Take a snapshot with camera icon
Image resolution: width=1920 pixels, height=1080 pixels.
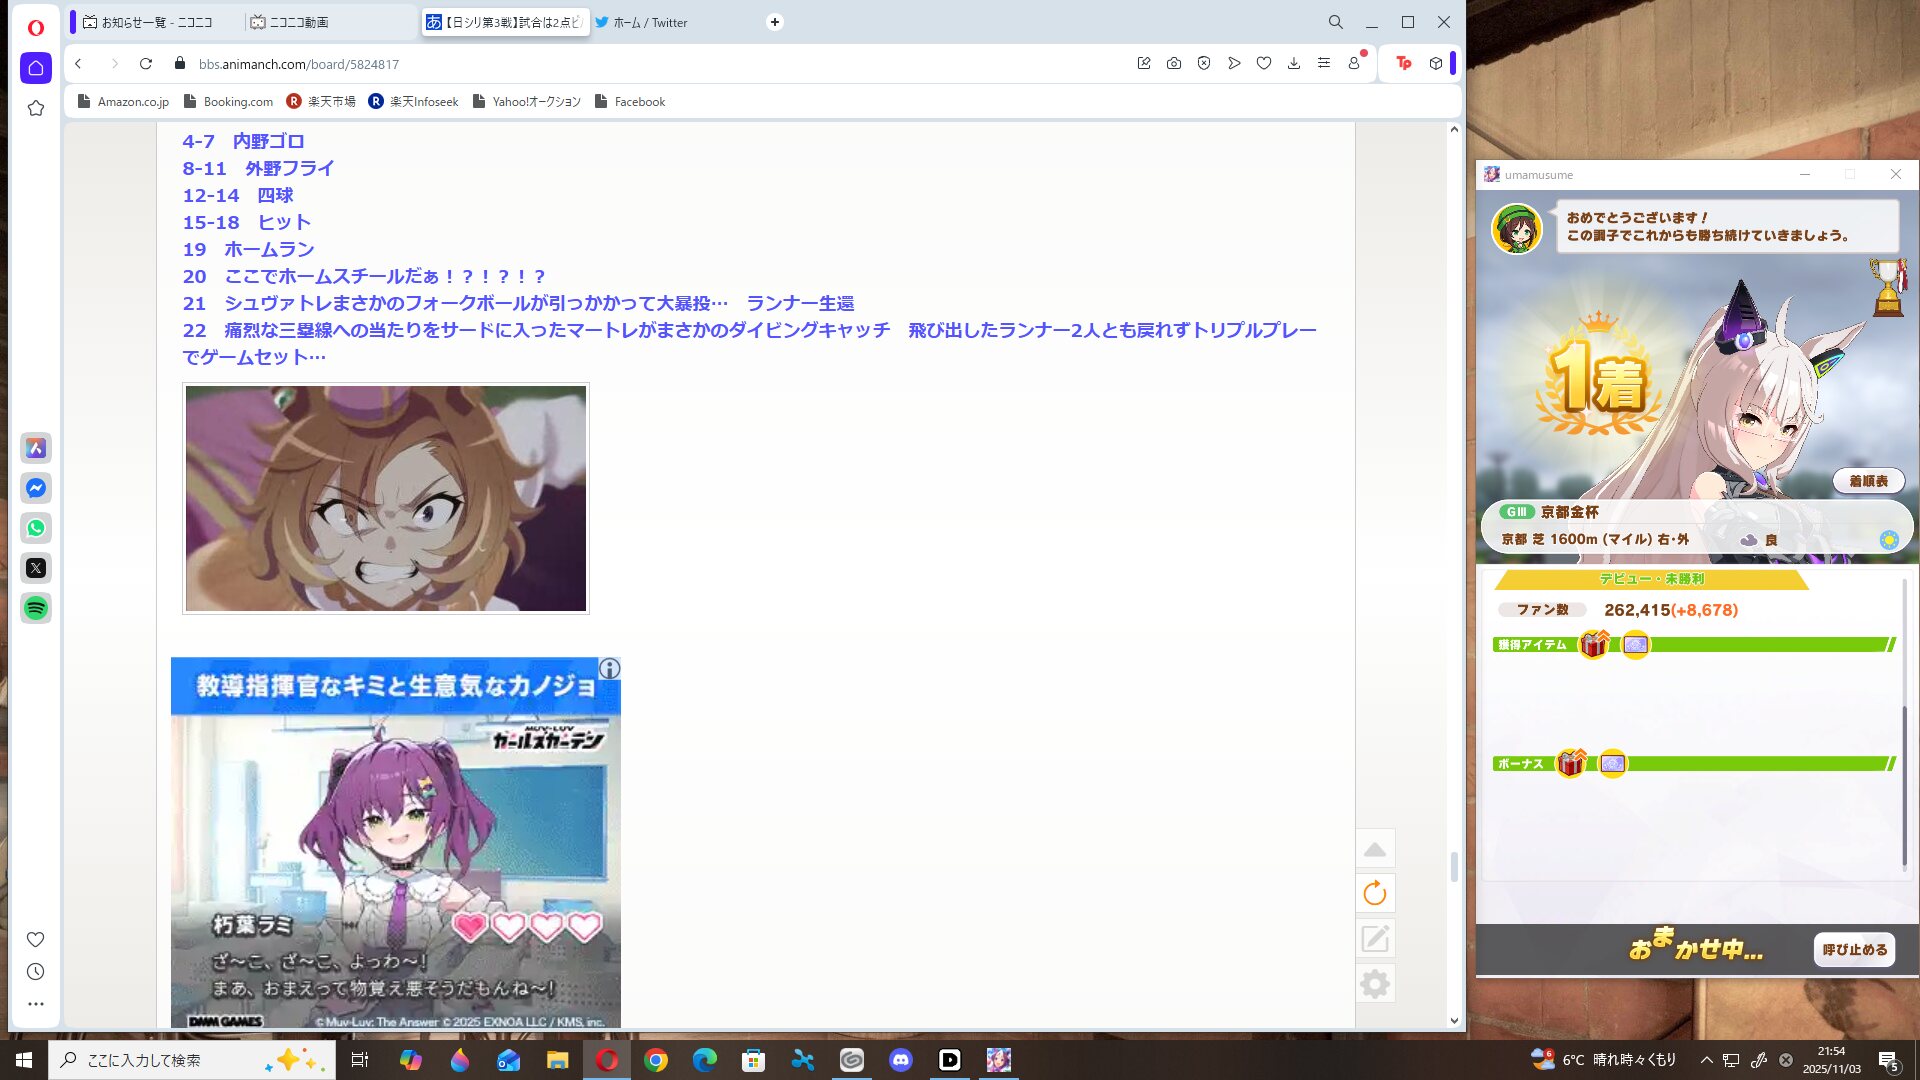[1174, 63]
